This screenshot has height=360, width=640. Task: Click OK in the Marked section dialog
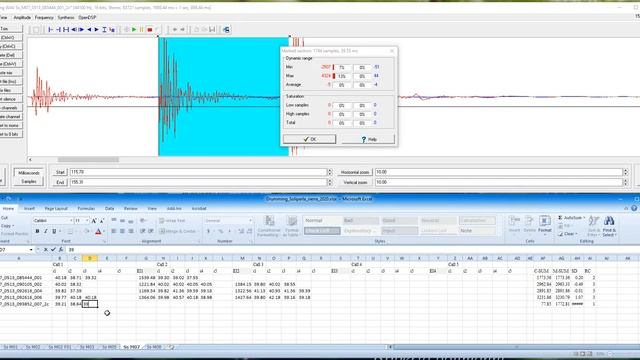coord(309,139)
